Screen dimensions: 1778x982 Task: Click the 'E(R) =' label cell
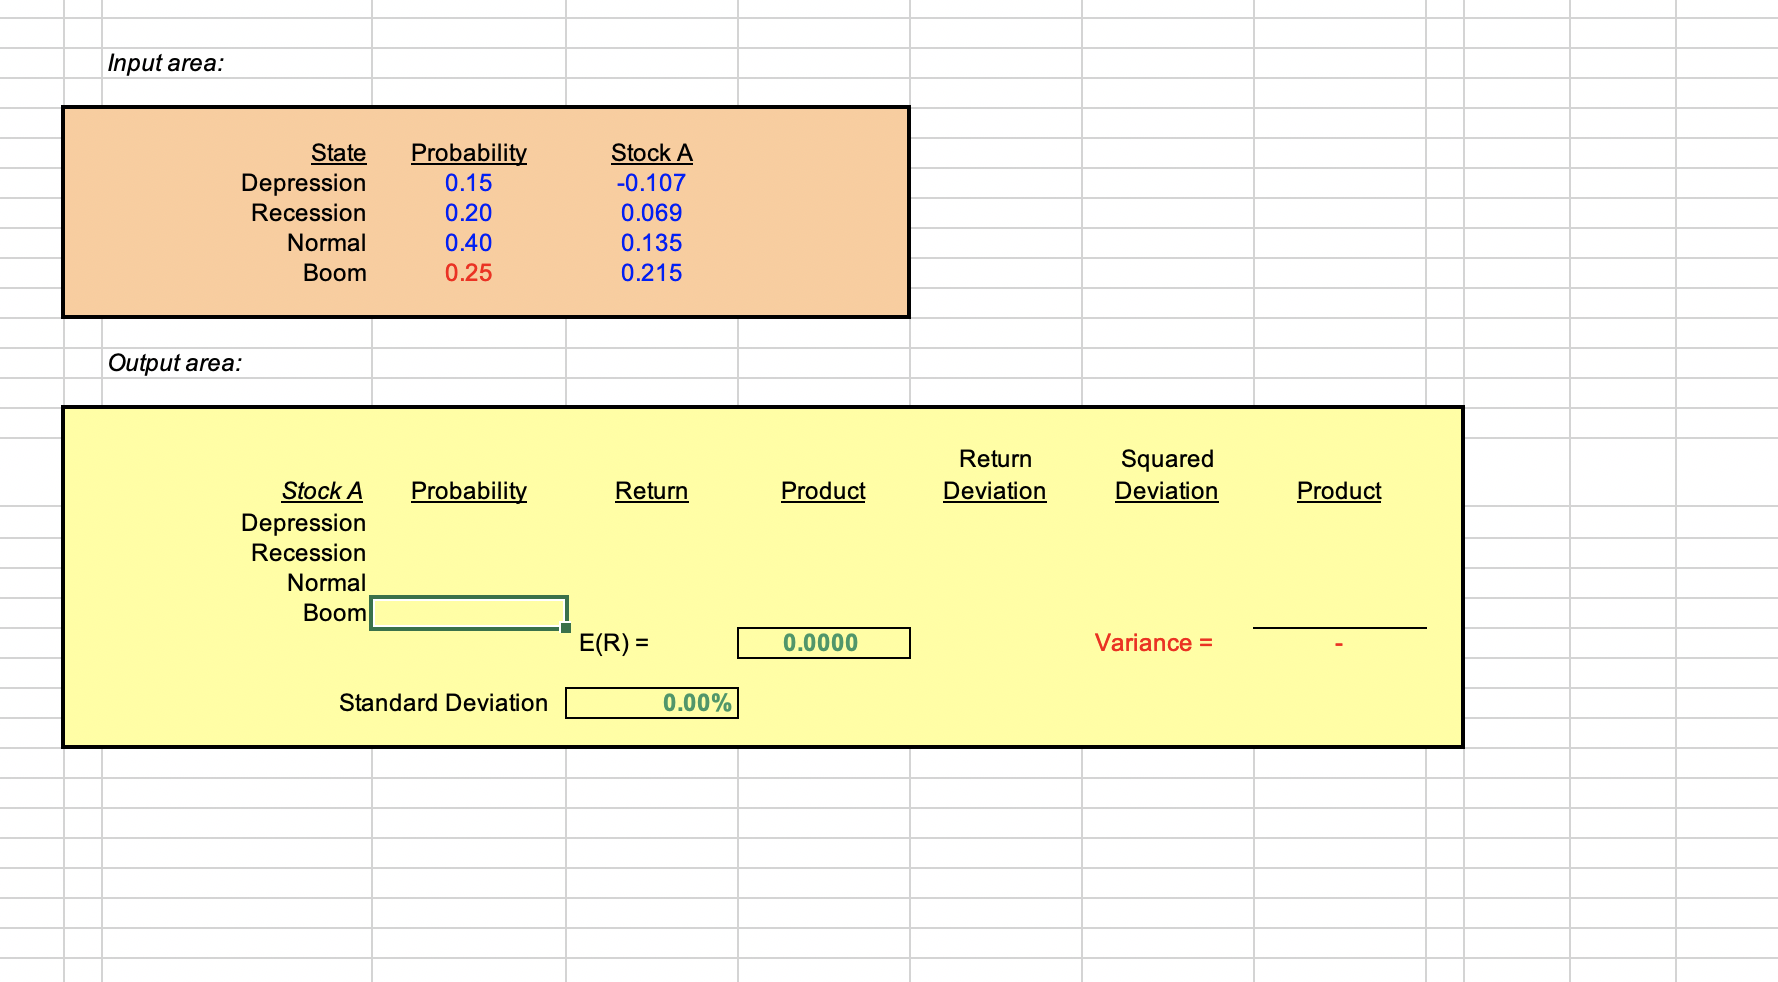(x=614, y=643)
